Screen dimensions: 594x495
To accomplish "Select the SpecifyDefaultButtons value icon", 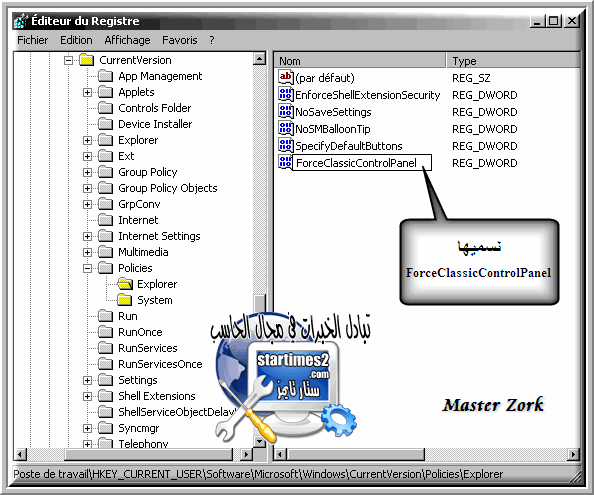I will tap(286, 145).
